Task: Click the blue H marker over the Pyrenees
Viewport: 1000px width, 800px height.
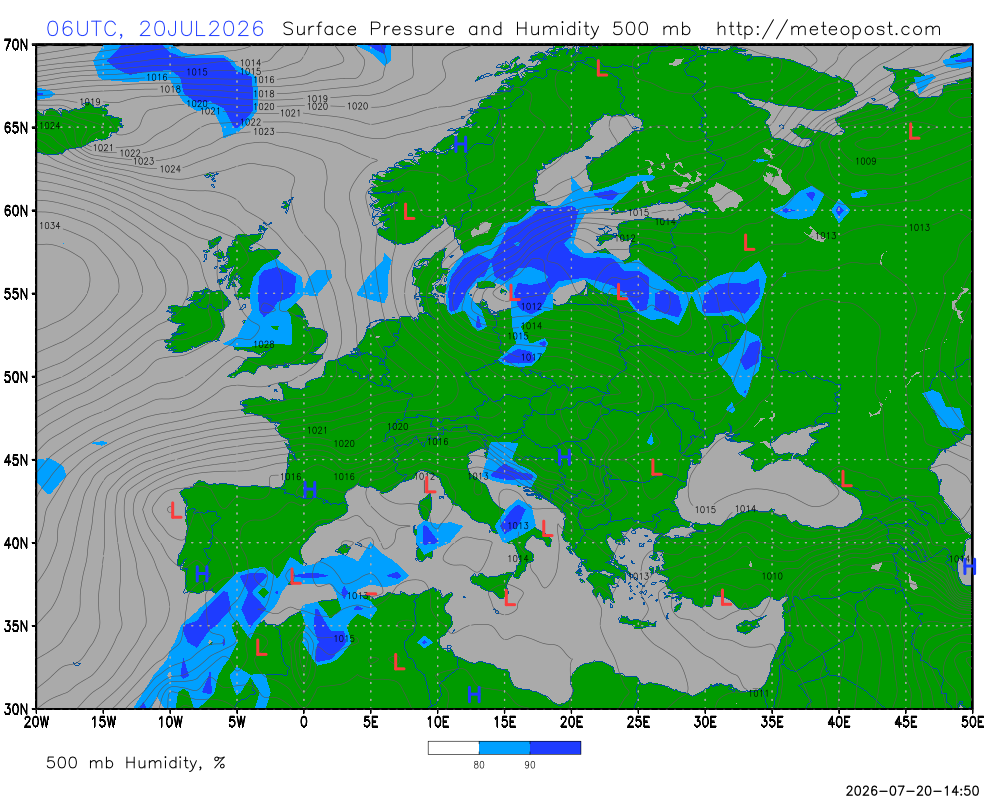Action: (x=310, y=490)
